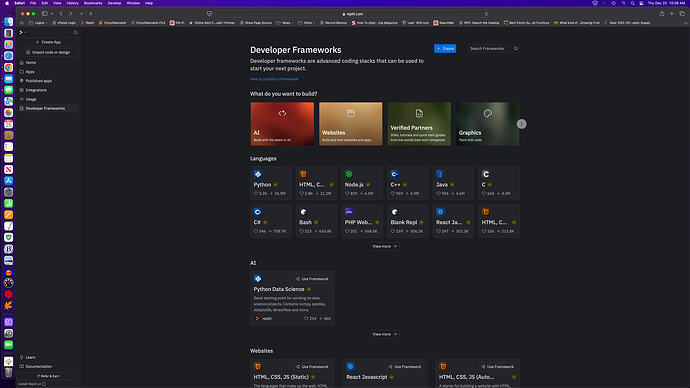This screenshot has width=690, height=388.
Task: Click the Safari share icon
Action: tap(662, 14)
